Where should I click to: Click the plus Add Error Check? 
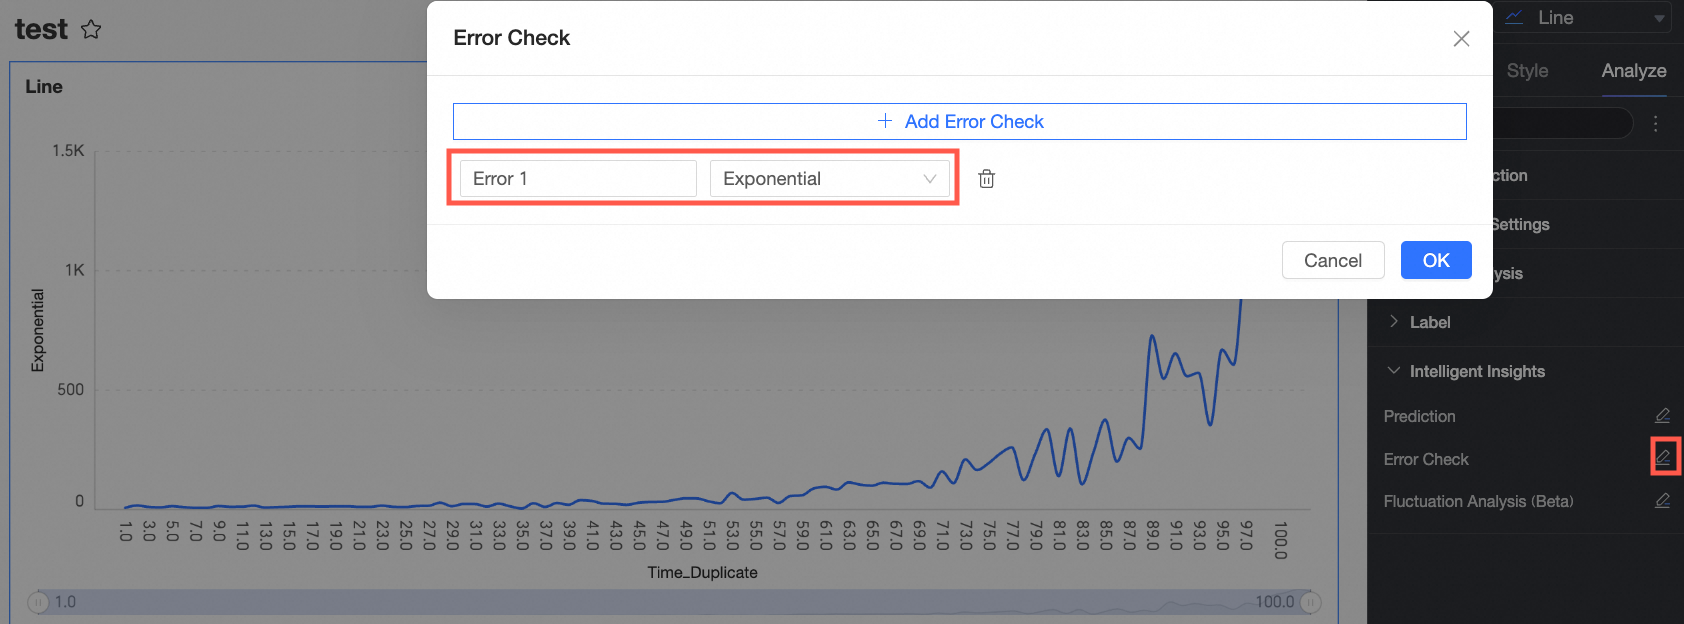(959, 121)
